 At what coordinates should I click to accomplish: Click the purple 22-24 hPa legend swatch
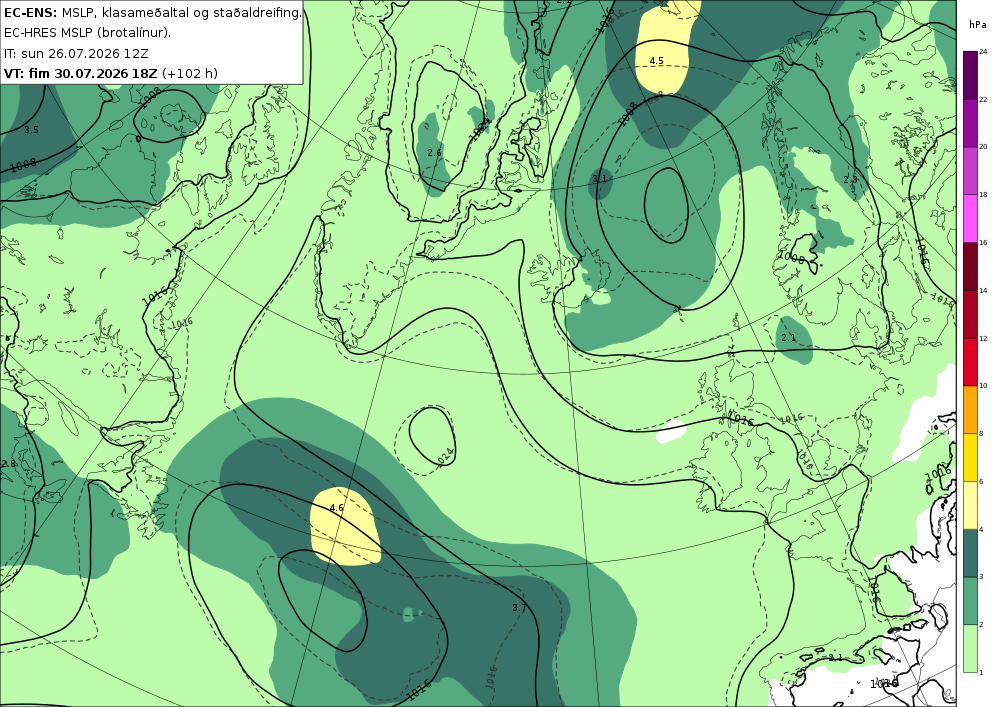[x=971, y=75]
